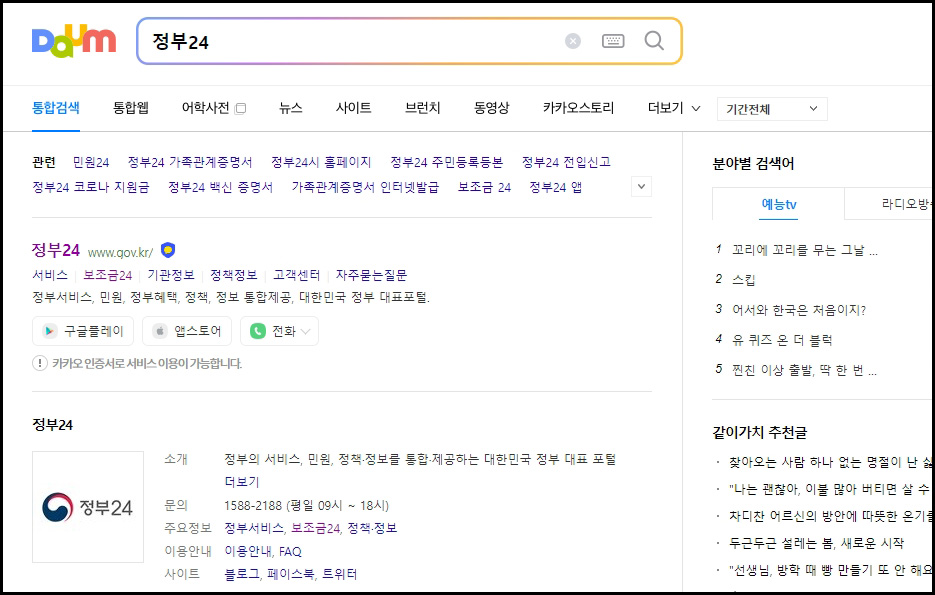Viewport: 935px width, 595px height.
Task: Open the 보조금24 sublink under the 정부24 result
Action: coord(107,275)
